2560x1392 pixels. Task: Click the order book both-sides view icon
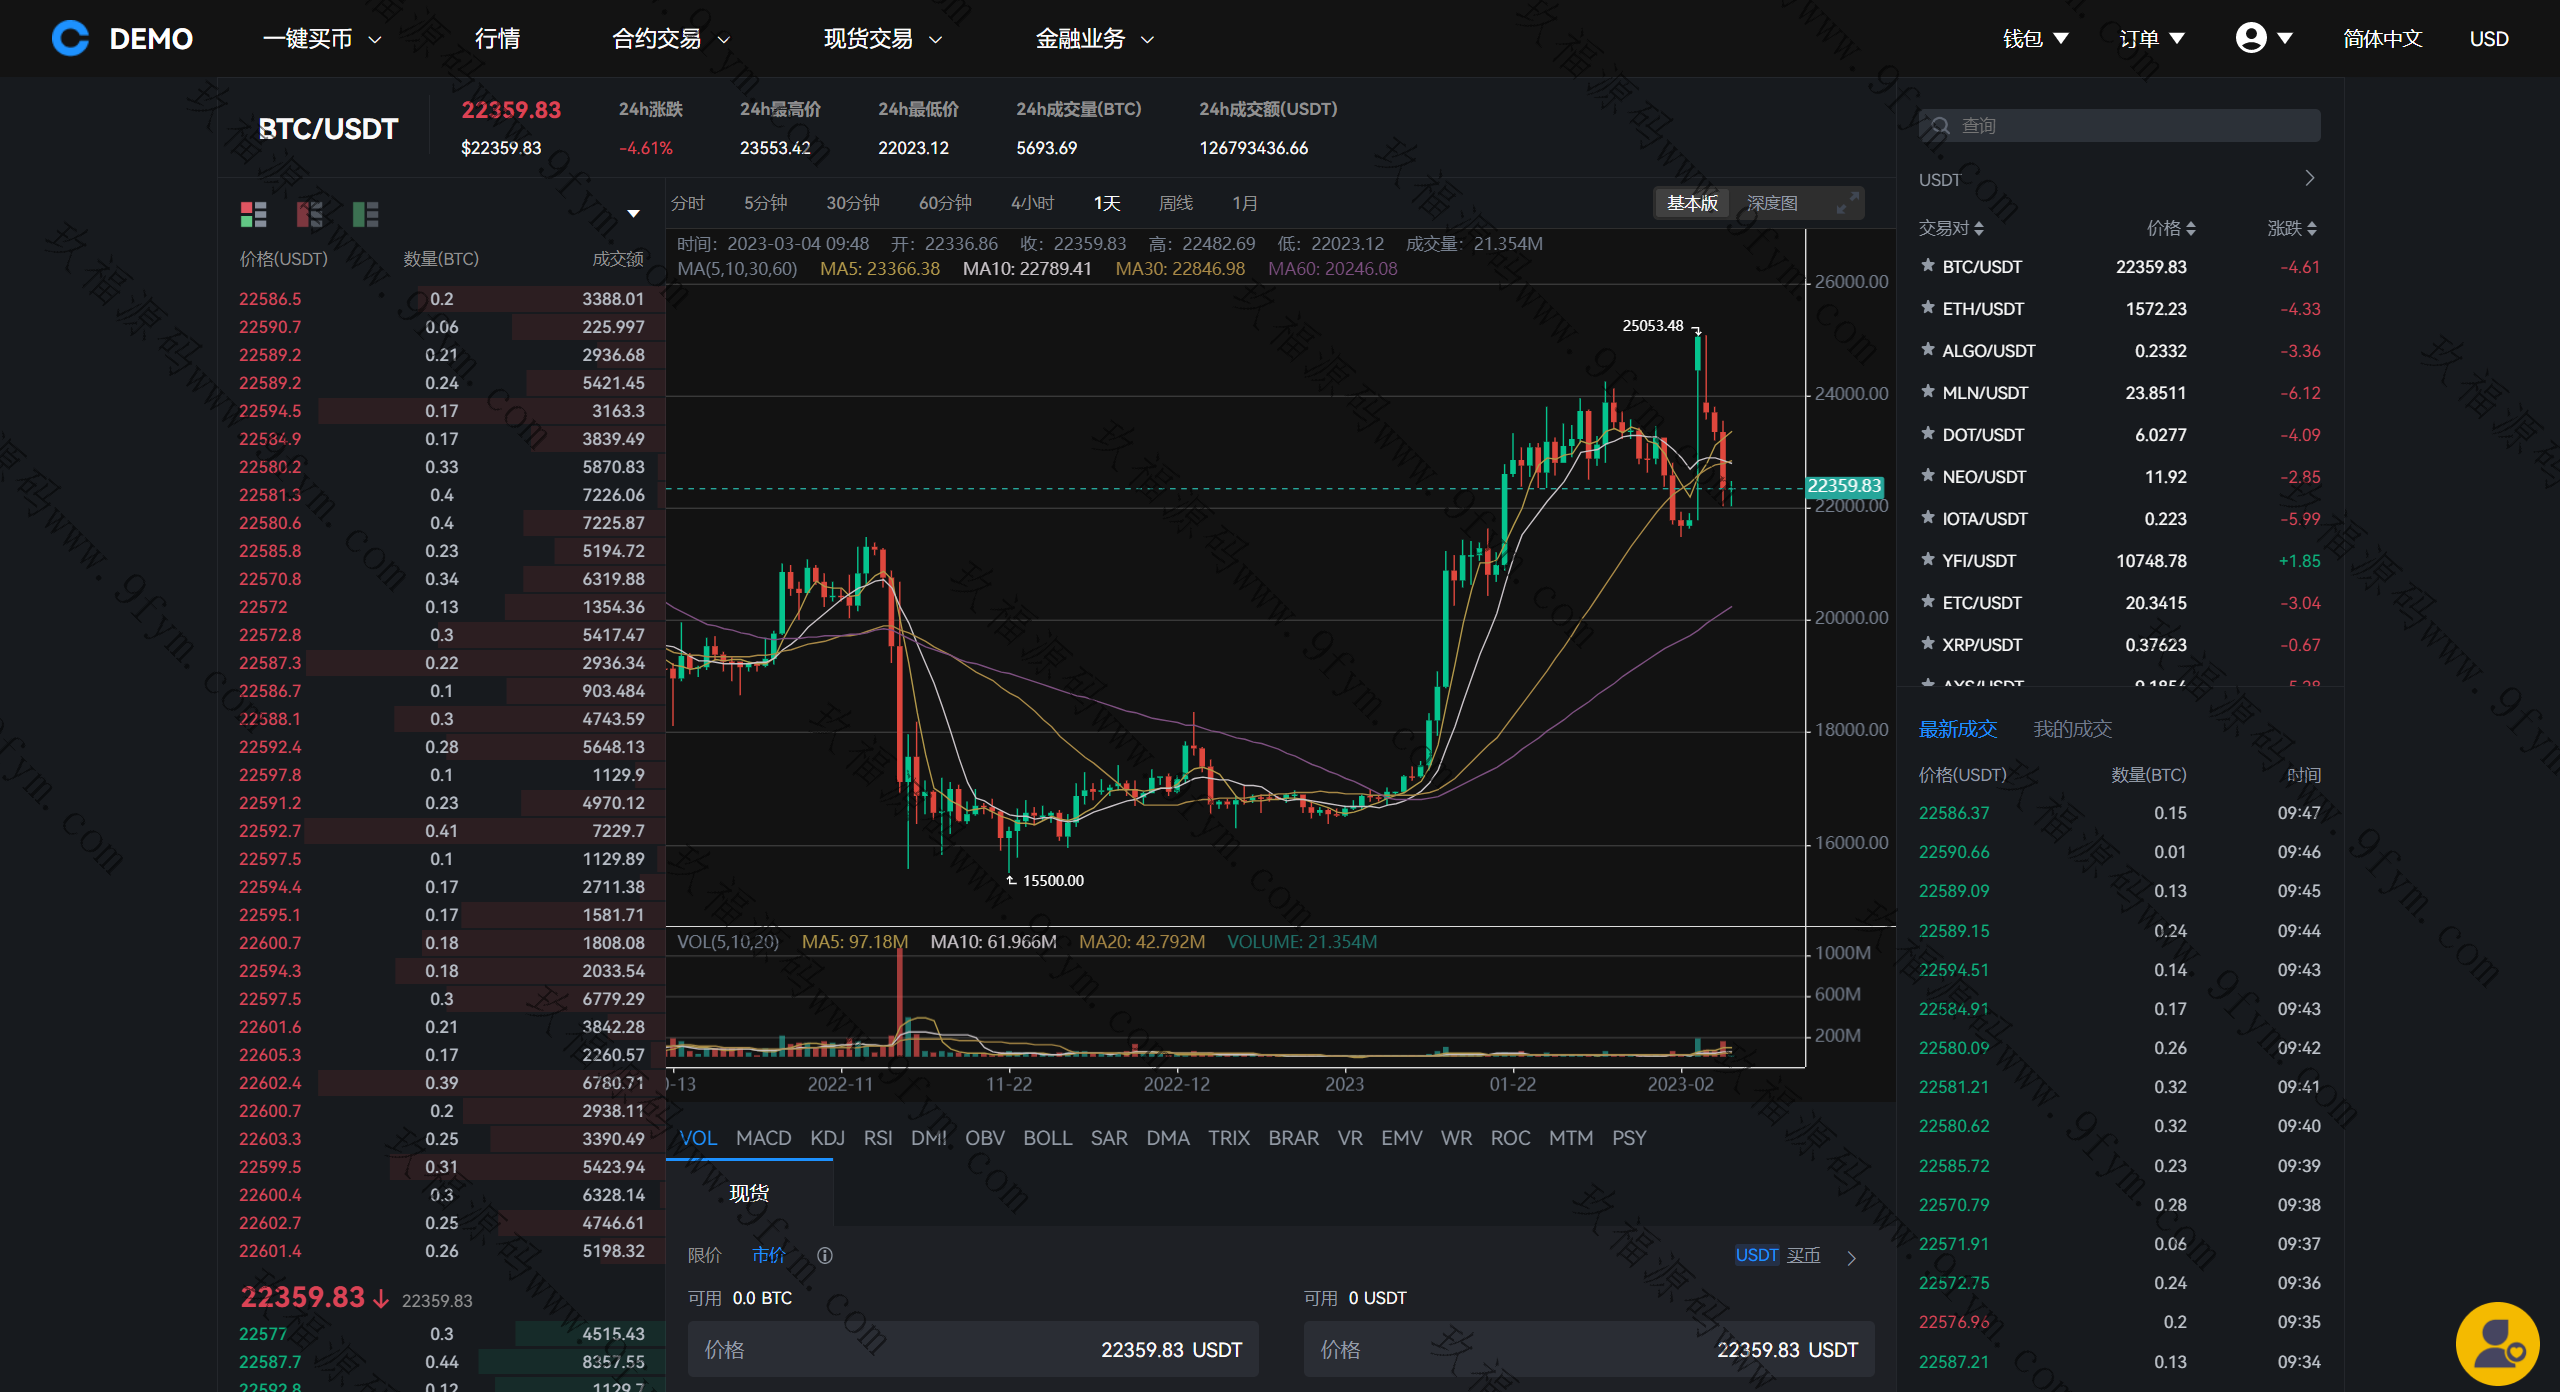(x=253, y=214)
